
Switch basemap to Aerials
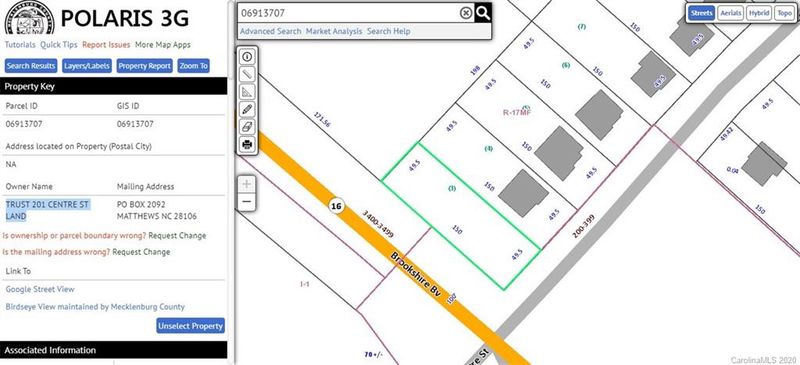pyautogui.click(x=731, y=13)
